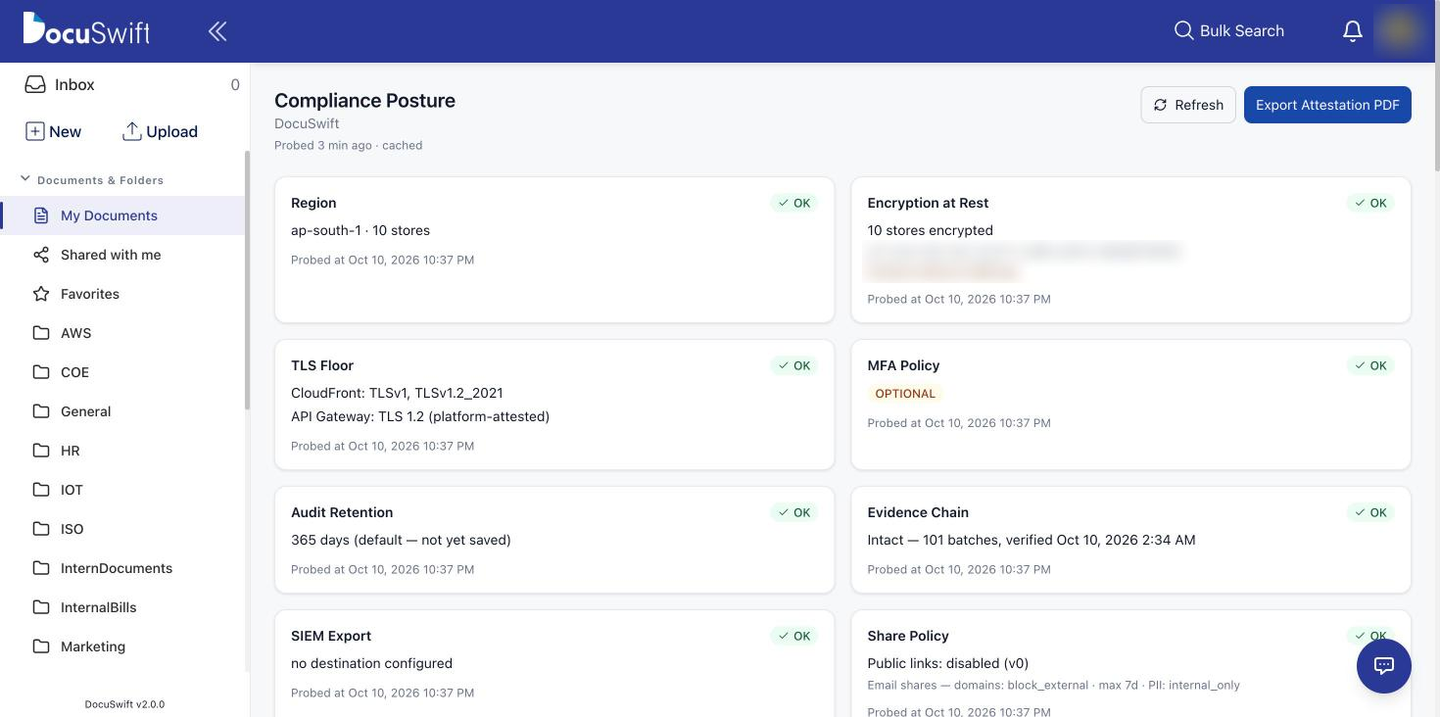Screen dimensions: 1440x717
Task: Click the Inbox tray icon
Action: [35, 85]
